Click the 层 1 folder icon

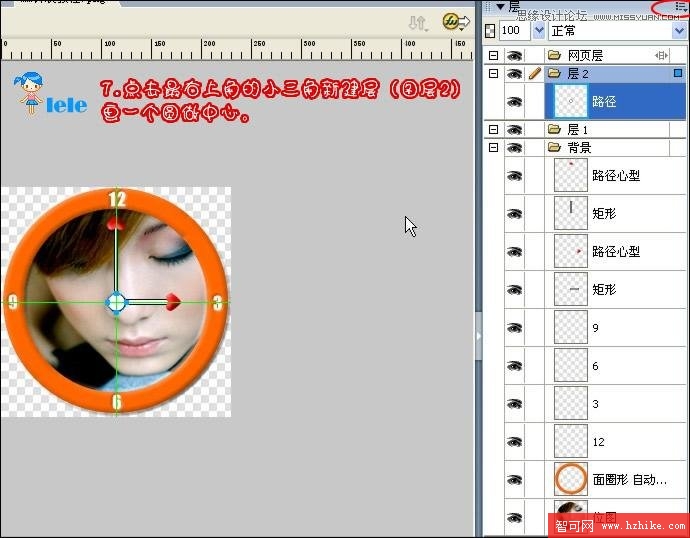coord(553,129)
